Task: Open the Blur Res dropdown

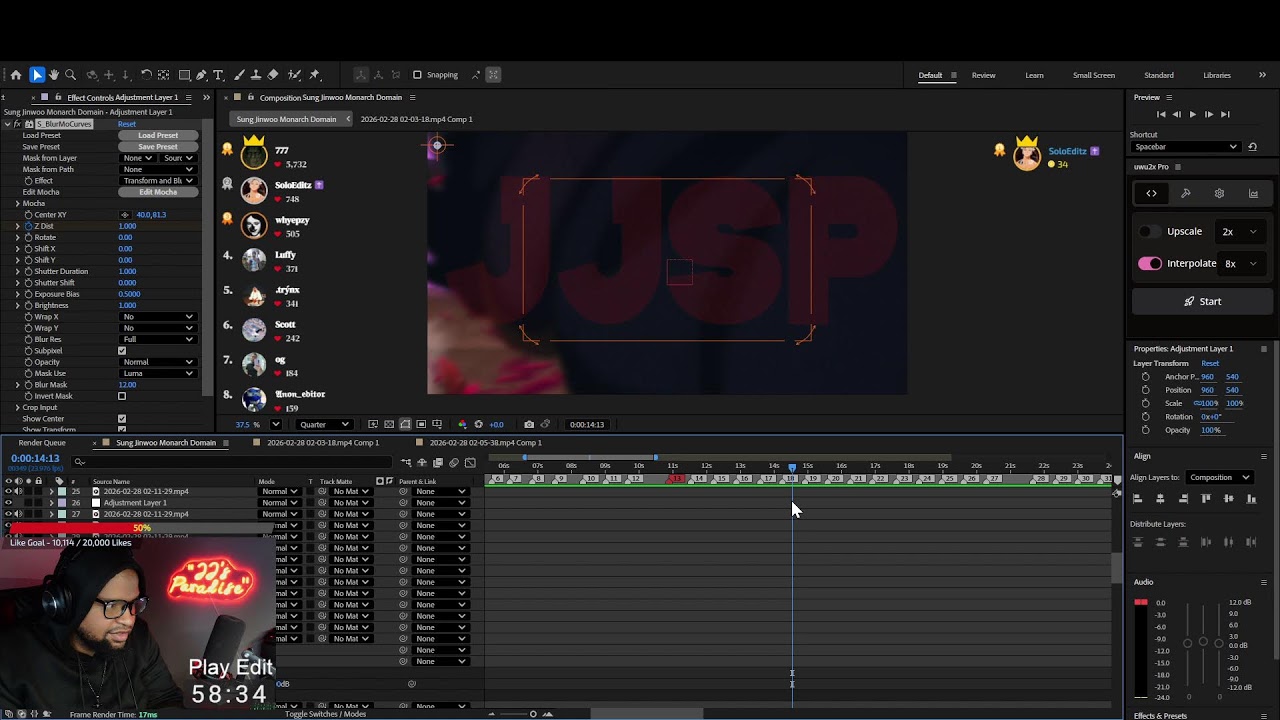Action: pyautogui.click(x=158, y=339)
